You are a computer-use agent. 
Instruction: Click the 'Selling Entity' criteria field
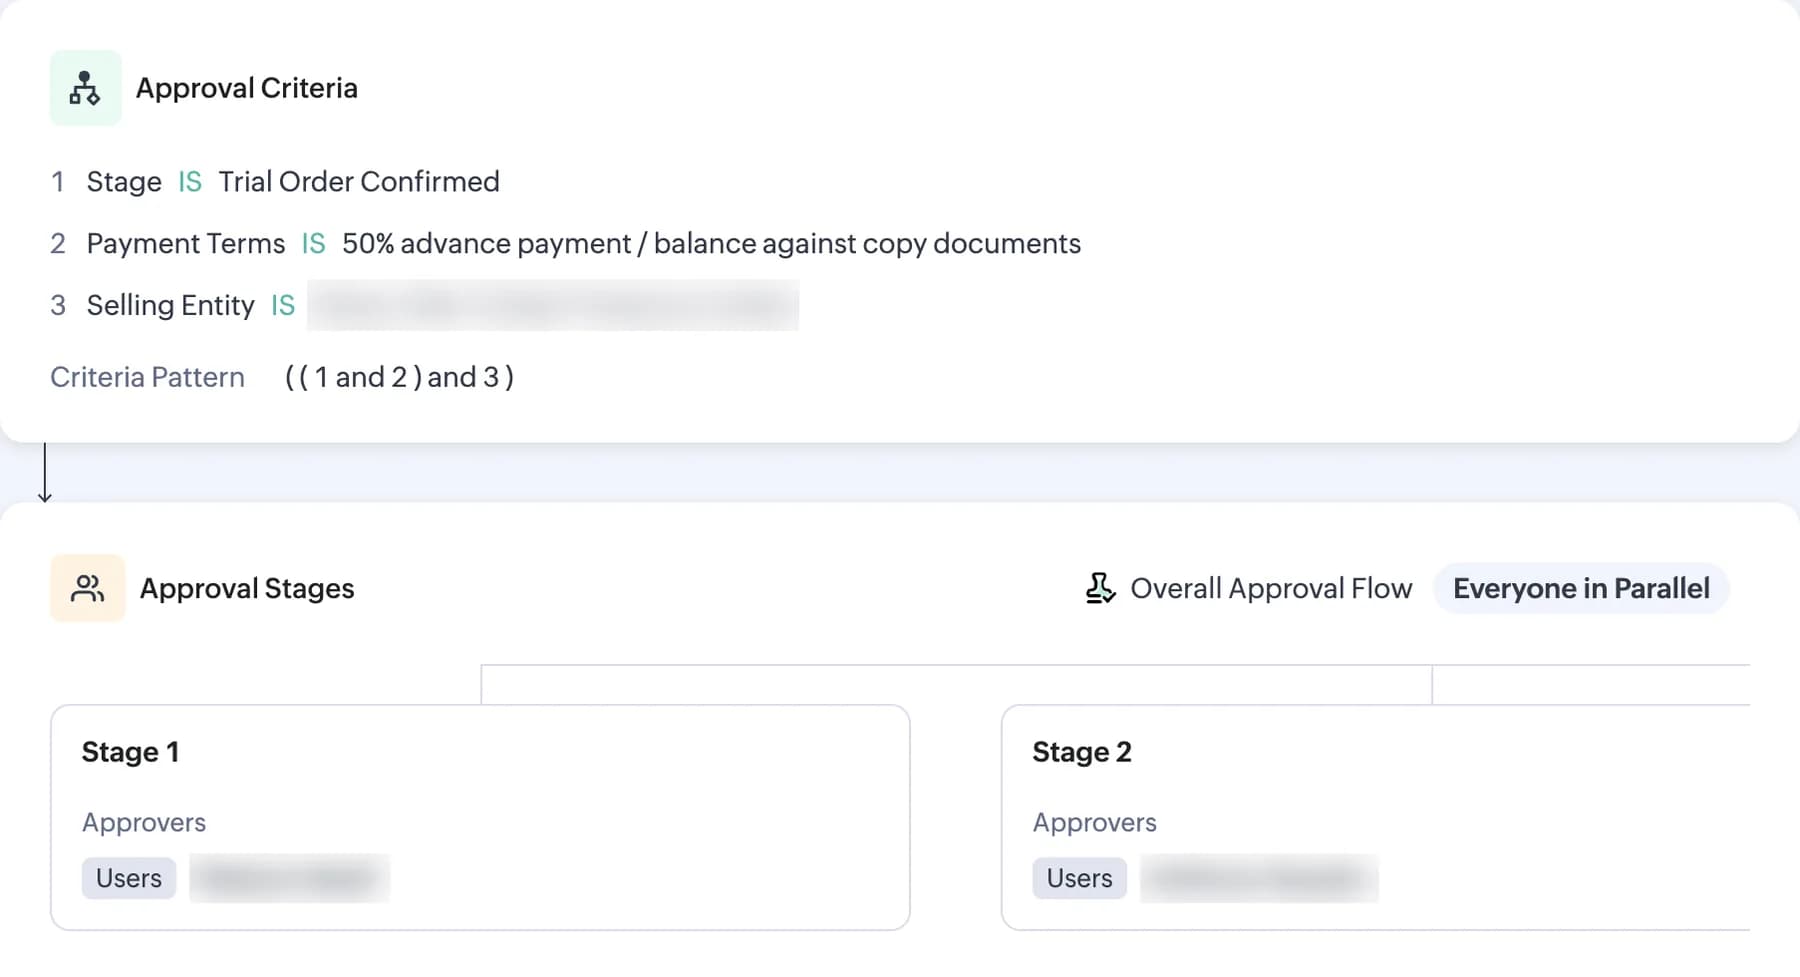170,305
